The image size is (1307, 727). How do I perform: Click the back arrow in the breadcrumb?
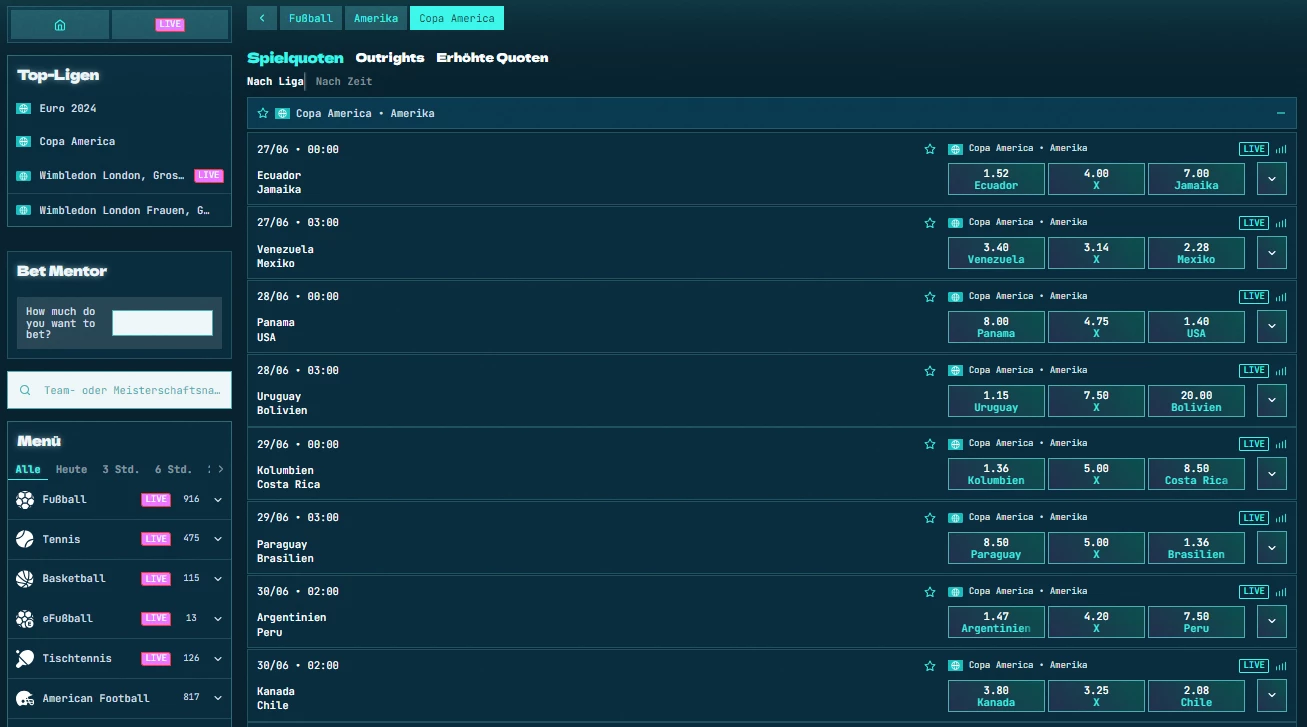coord(262,18)
